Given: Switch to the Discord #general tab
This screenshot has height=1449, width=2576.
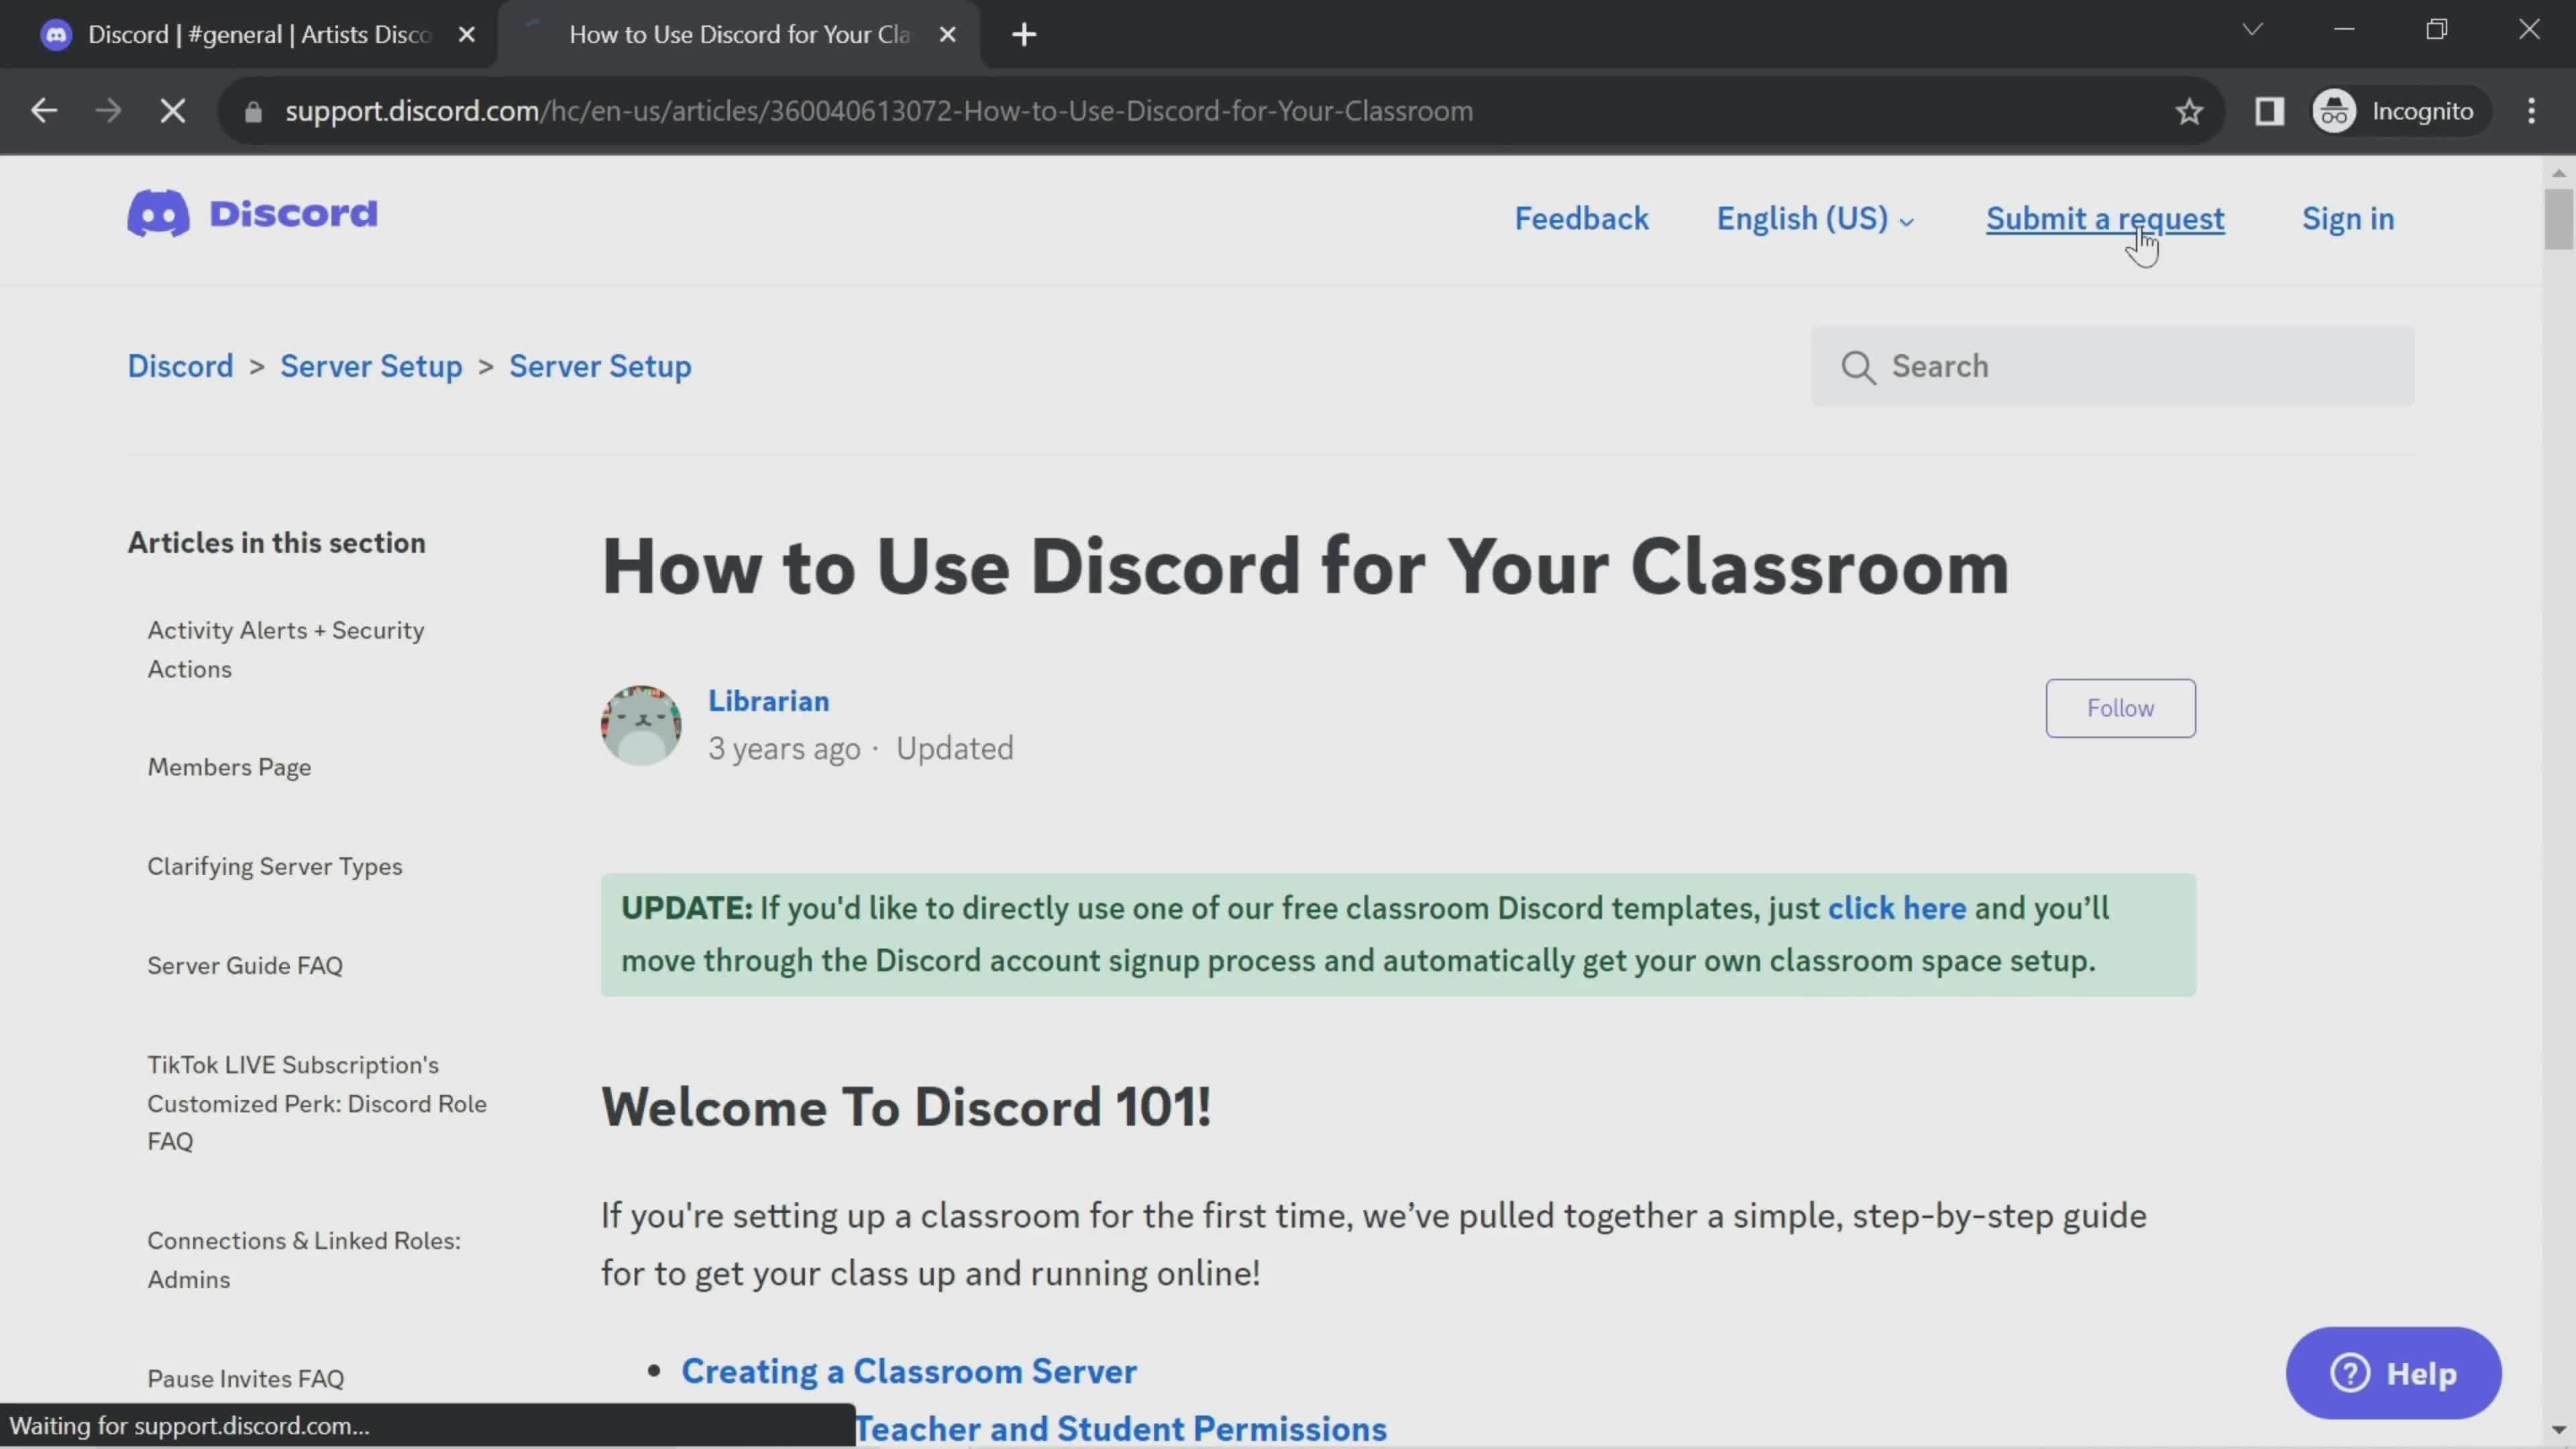Looking at the screenshot, I should (x=247, y=35).
